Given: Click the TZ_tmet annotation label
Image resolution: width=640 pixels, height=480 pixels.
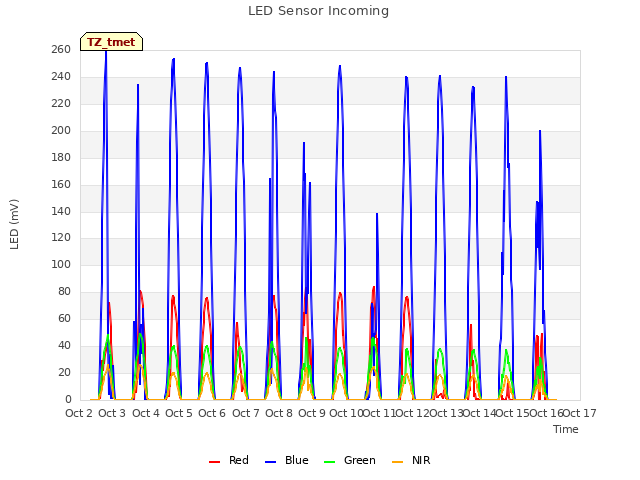Looking at the screenshot, I should tap(111, 42).
